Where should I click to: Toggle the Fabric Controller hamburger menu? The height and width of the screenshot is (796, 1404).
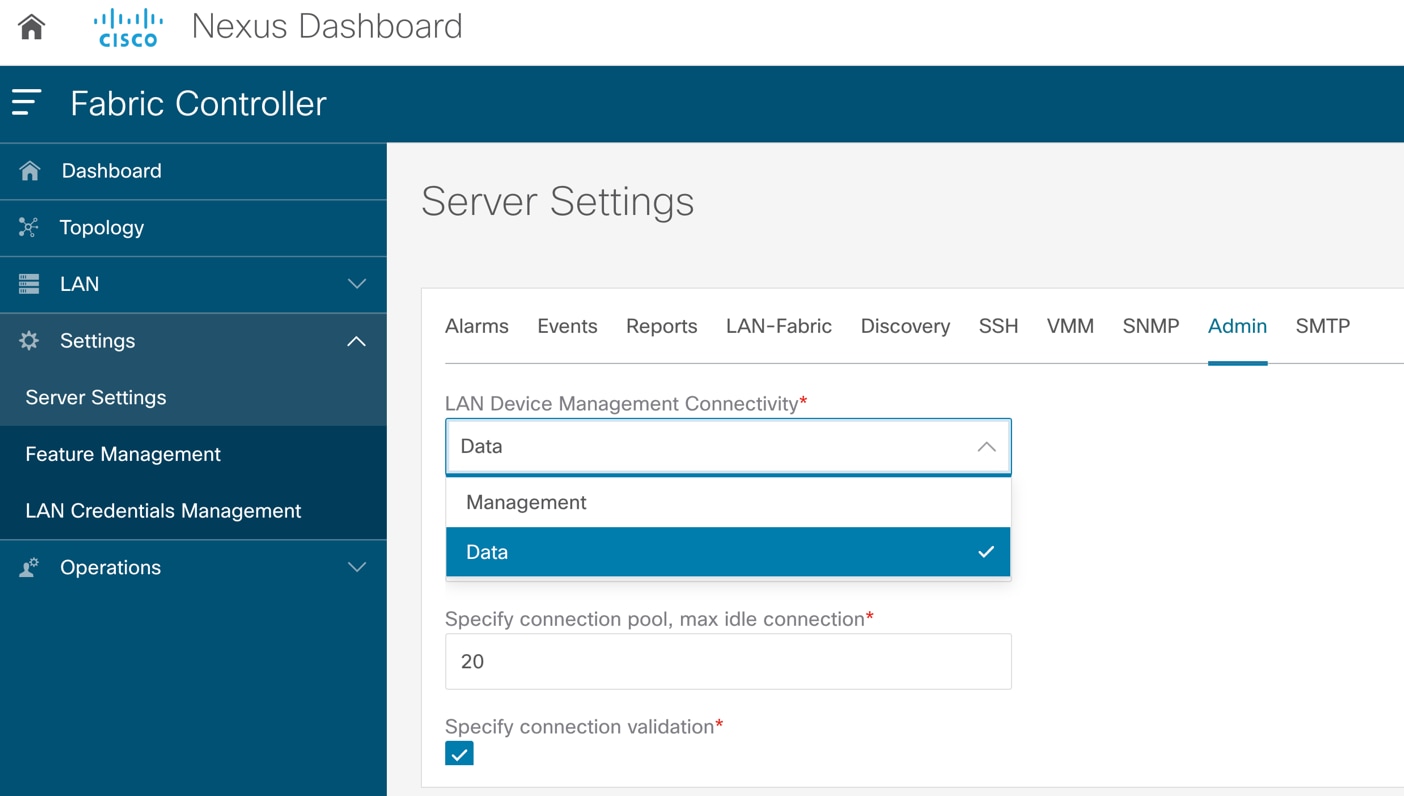[27, 102]
